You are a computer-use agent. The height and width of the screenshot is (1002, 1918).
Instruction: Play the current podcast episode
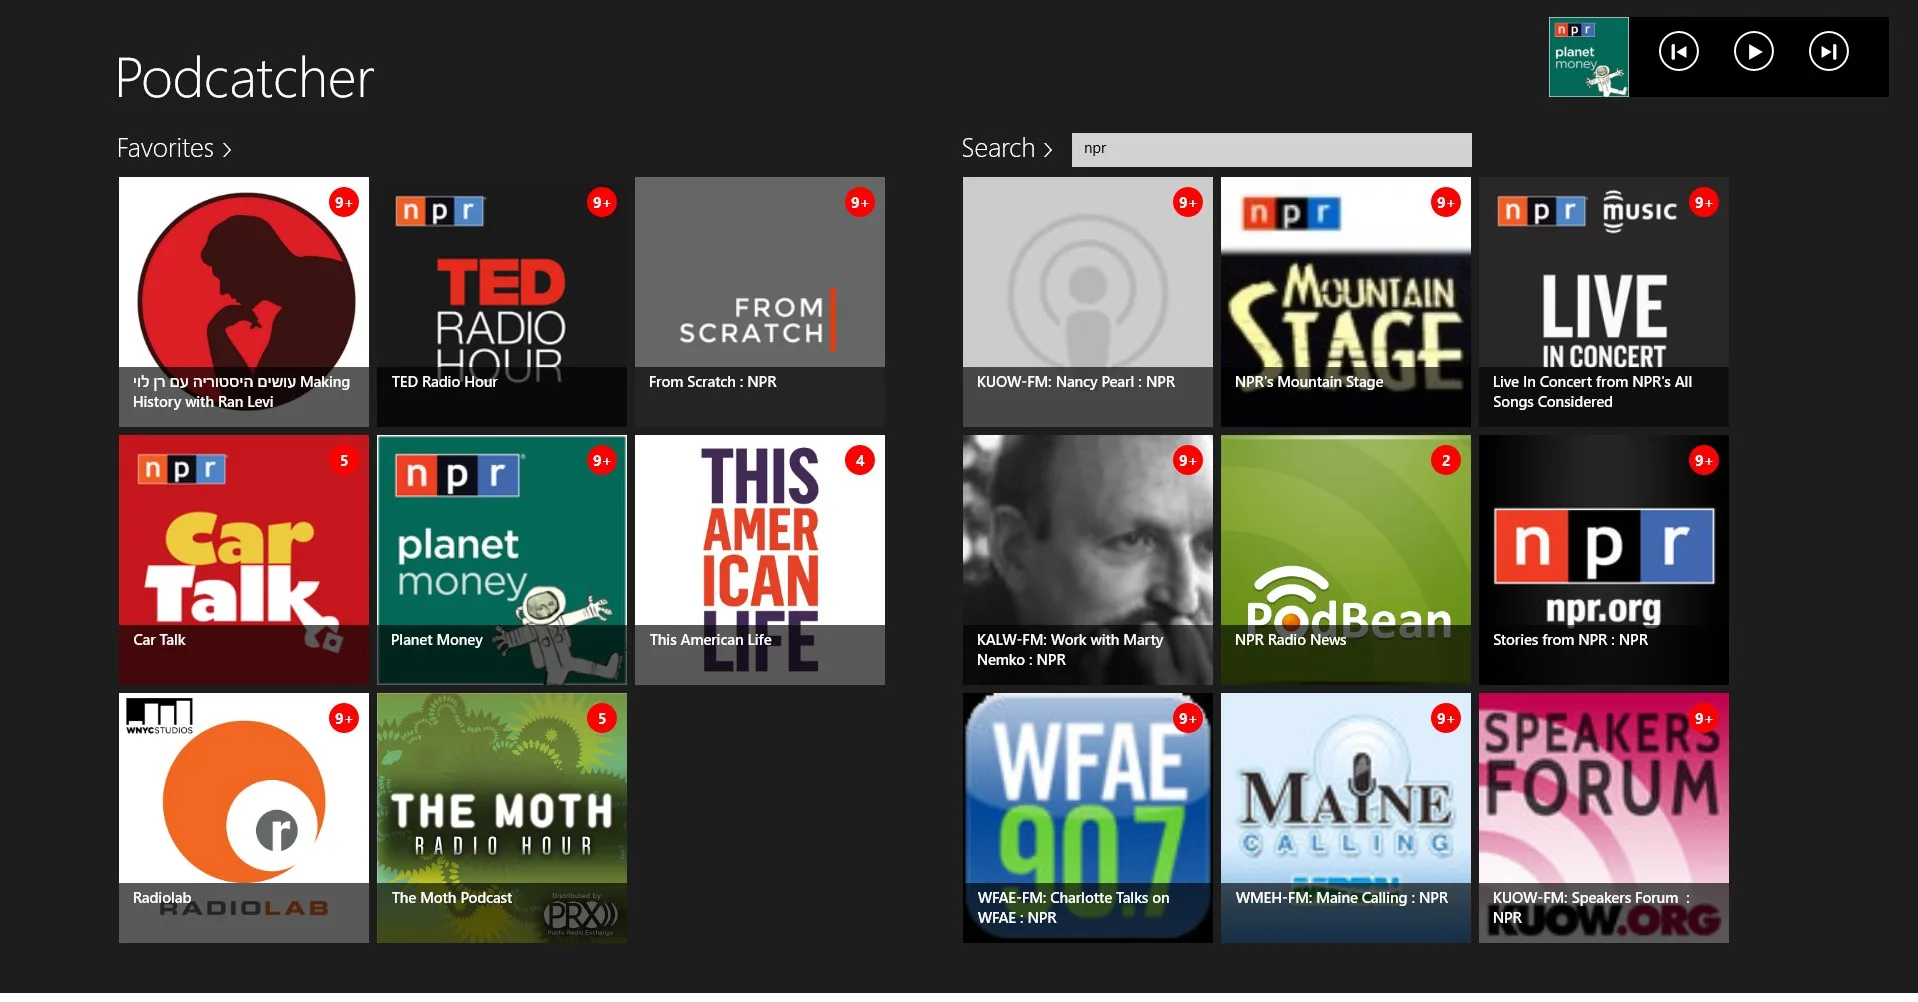pyautogui.click(x=1753, y=52)
